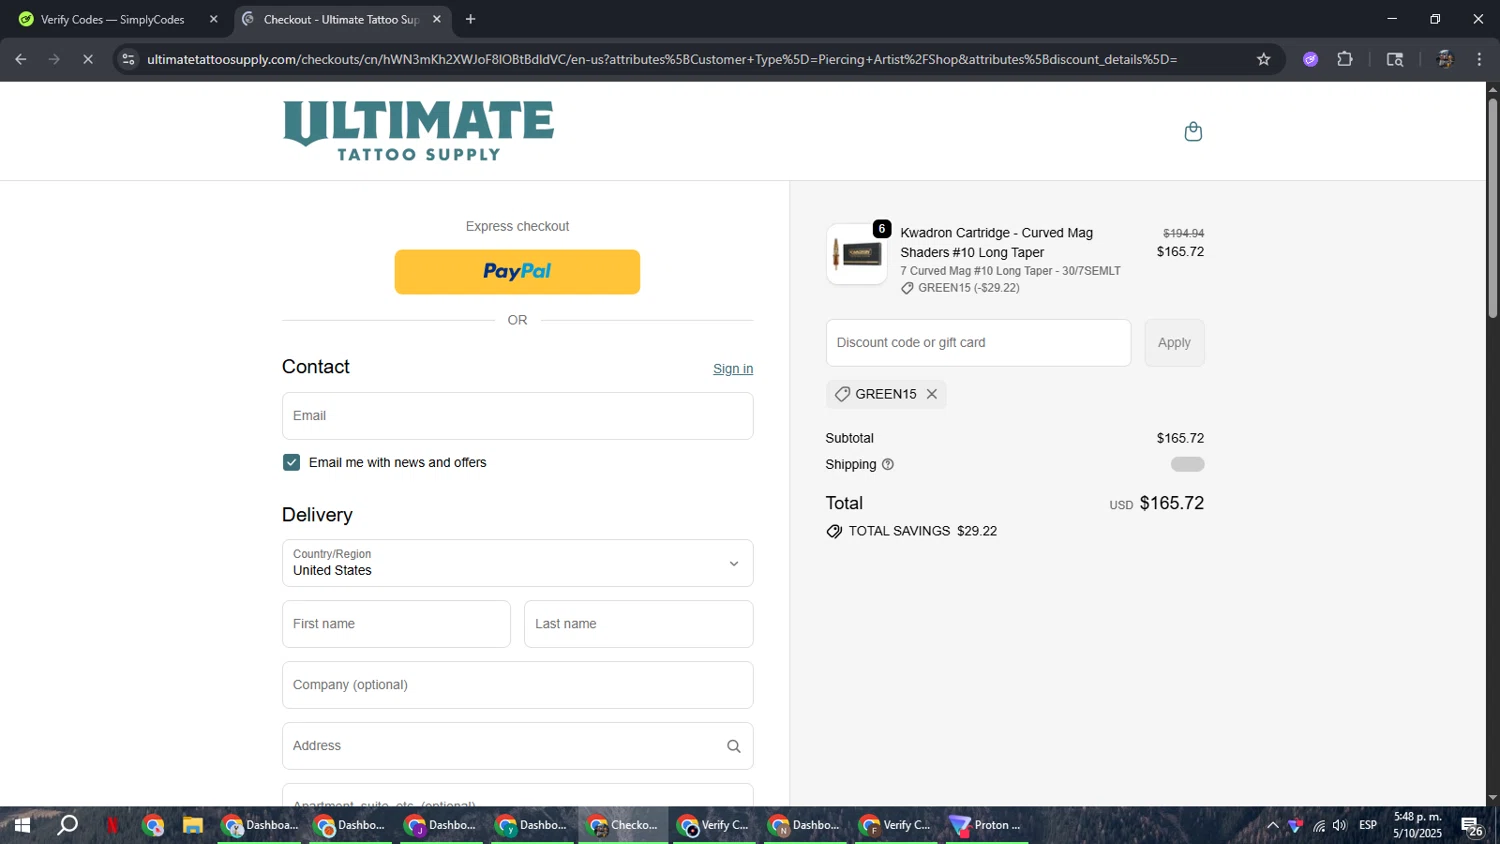
Task: Open the Checko... taskbar Chrome window
Action: (x=623, y=825)
